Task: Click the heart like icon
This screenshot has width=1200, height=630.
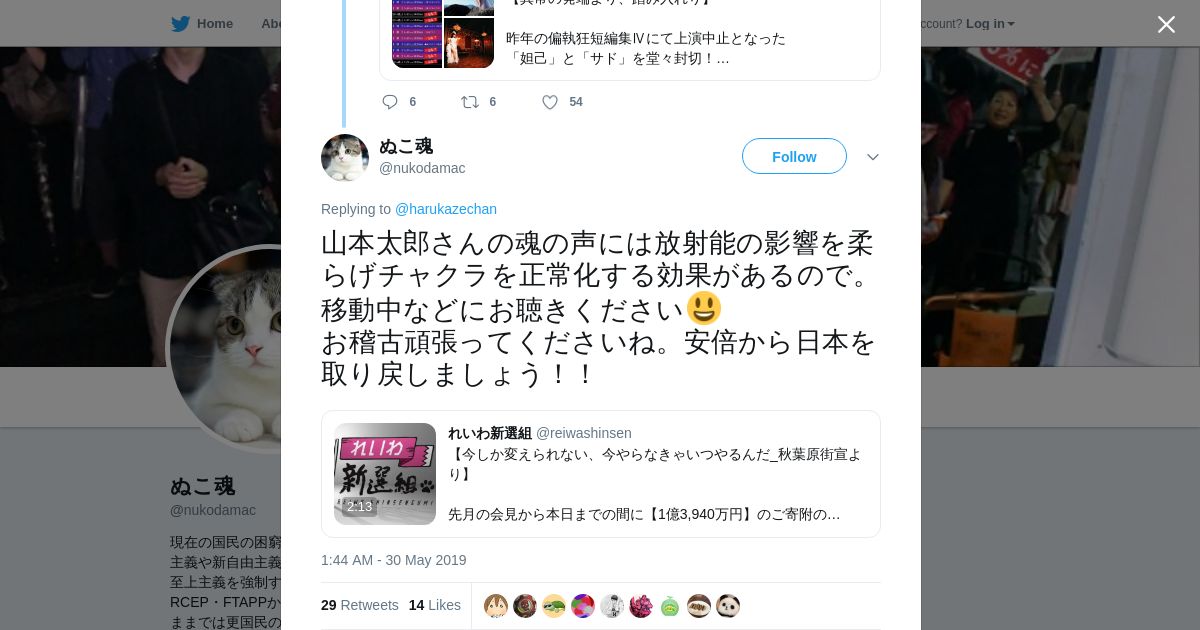Action: [550, 102]
